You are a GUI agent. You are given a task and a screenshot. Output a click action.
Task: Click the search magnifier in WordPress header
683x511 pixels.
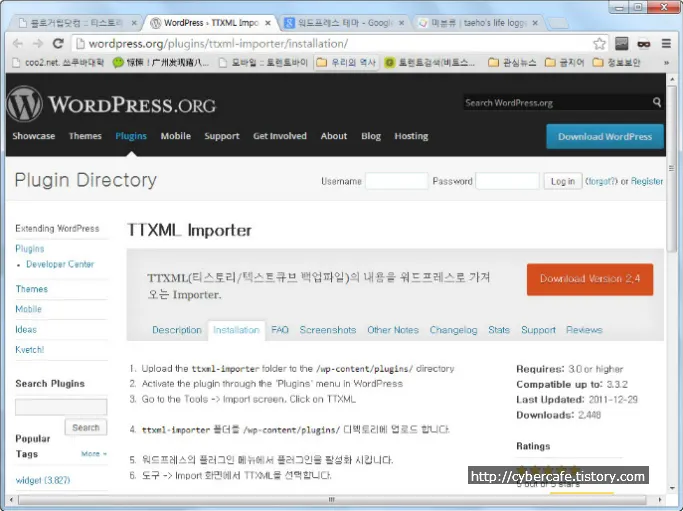657,102
